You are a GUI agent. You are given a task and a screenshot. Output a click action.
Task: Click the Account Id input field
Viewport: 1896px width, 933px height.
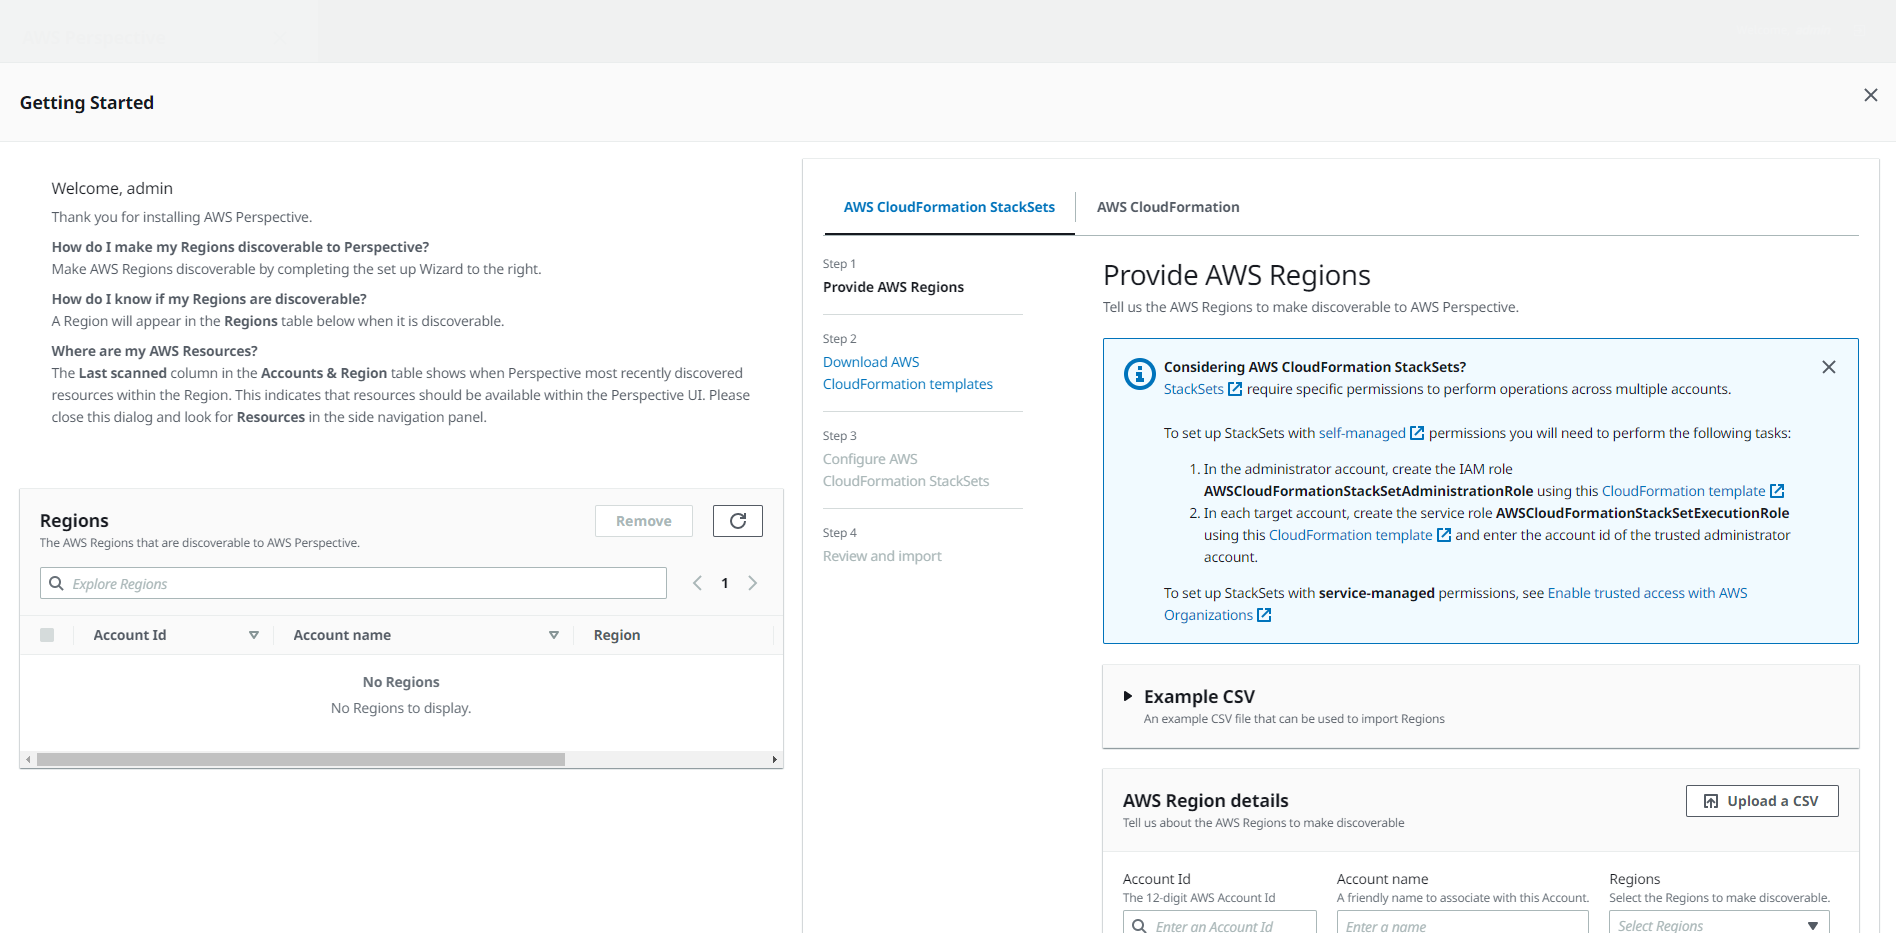pyautogui.click(x=1219, y=922)
